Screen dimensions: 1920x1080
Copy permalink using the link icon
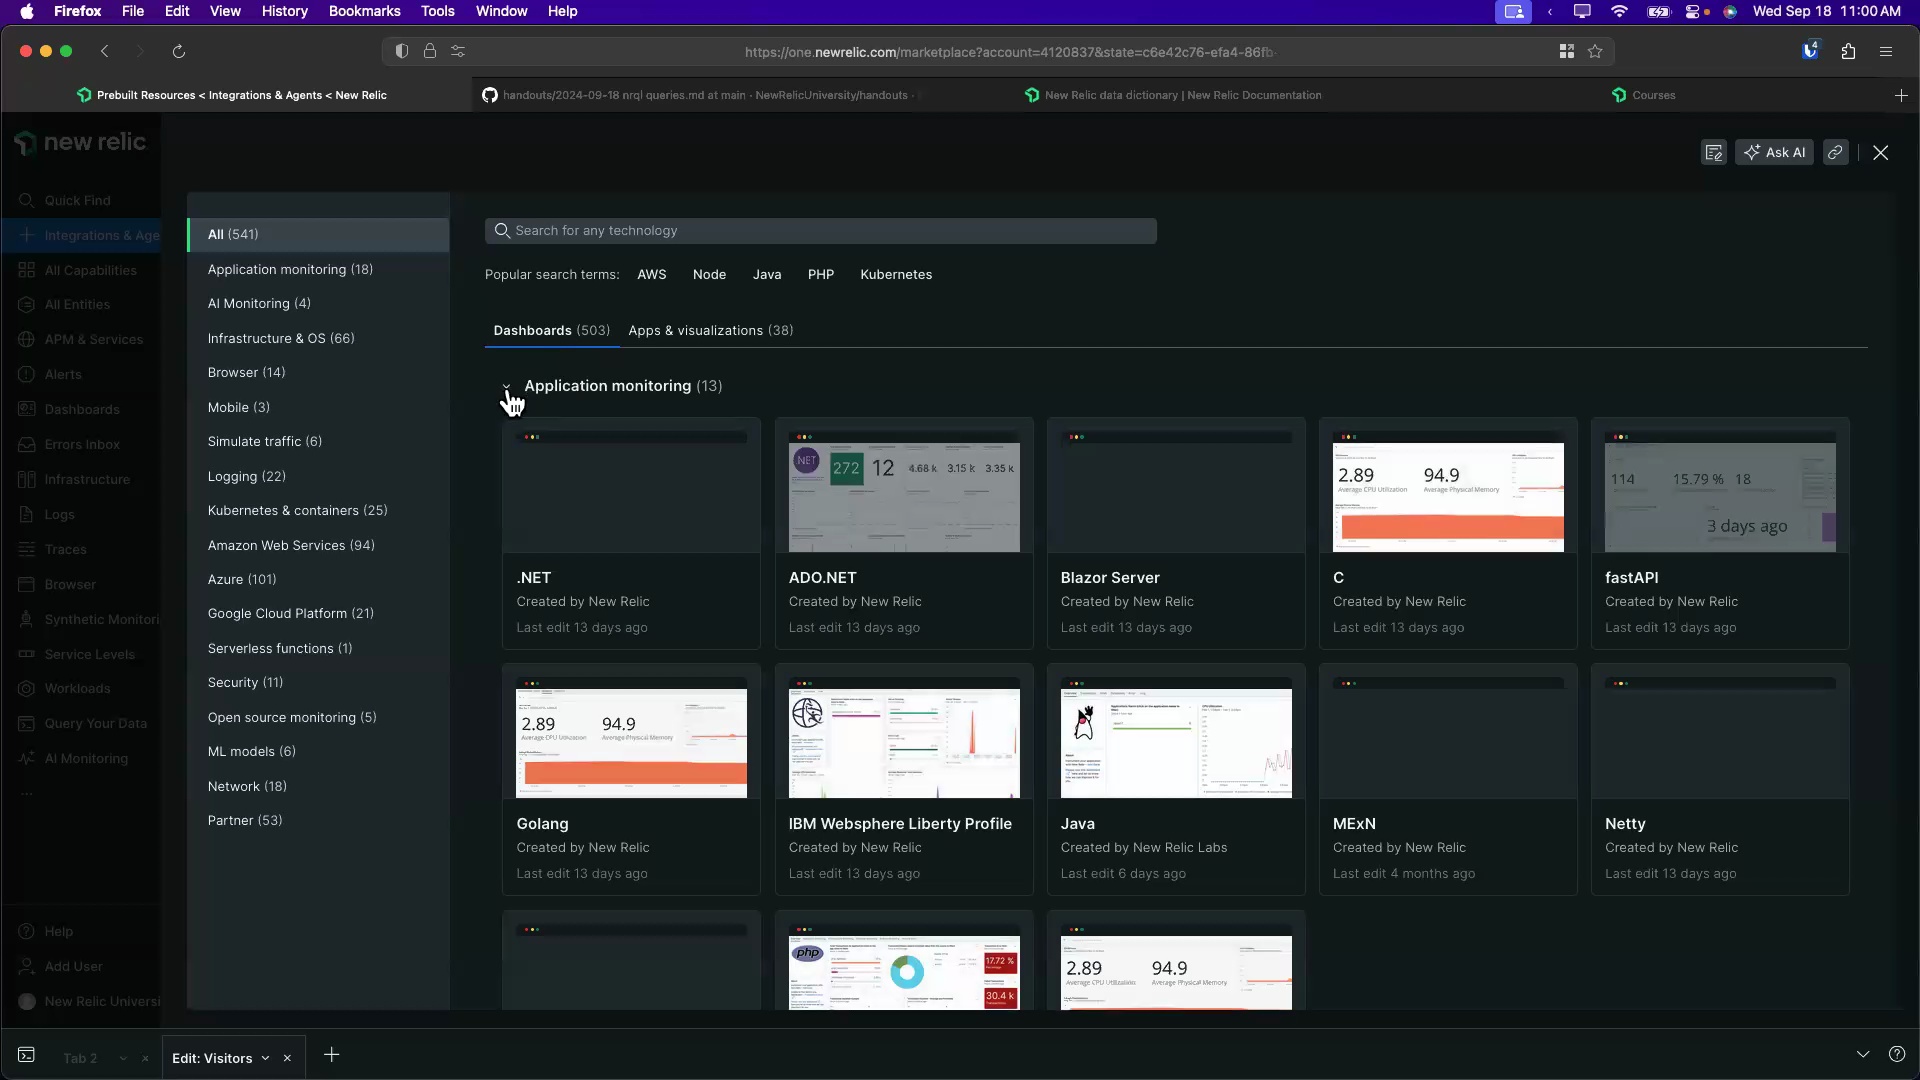pos(1835,153)
